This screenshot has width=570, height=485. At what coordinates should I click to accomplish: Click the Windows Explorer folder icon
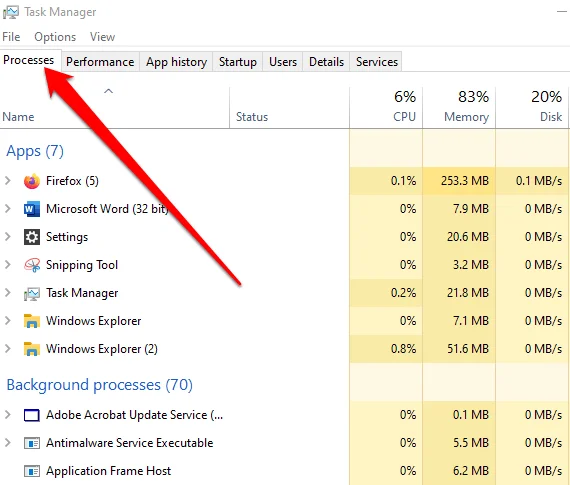click(32, 321)
